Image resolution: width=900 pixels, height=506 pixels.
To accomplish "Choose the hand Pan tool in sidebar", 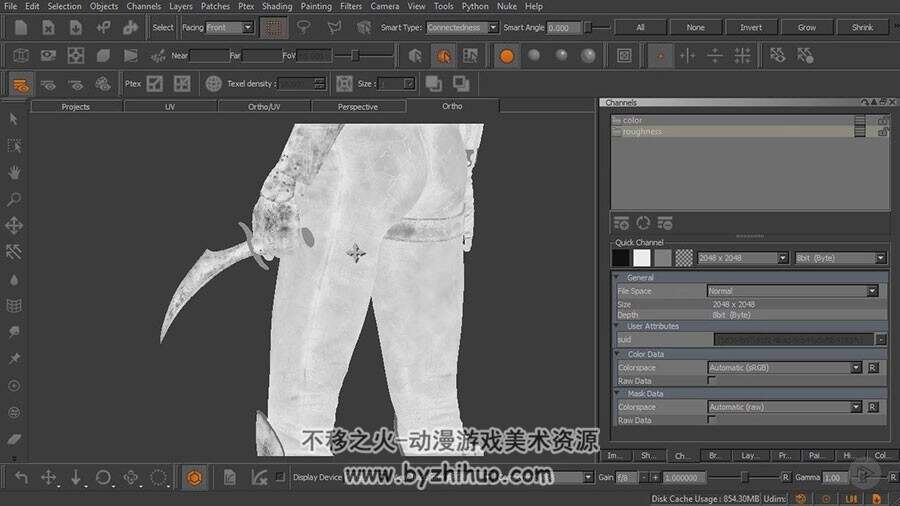I will pyautogui.click(x=14, y=172).
